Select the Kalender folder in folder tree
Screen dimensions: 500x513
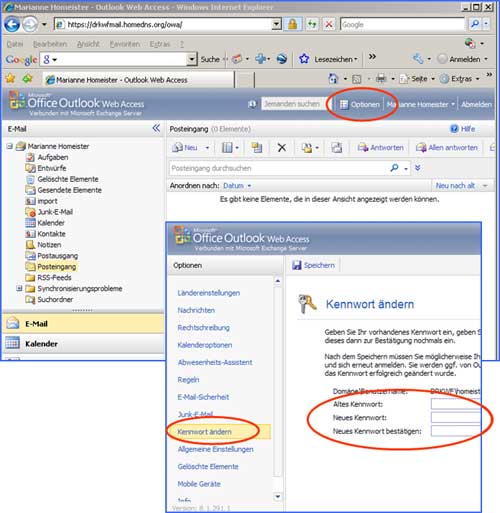51,223
